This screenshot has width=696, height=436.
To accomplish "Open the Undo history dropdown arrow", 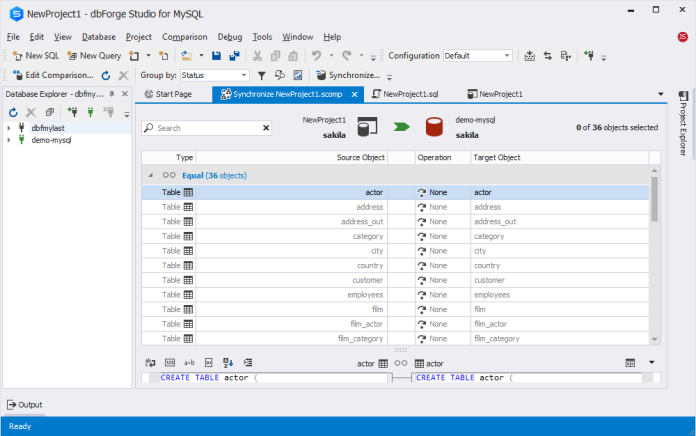I will (332, 56).
